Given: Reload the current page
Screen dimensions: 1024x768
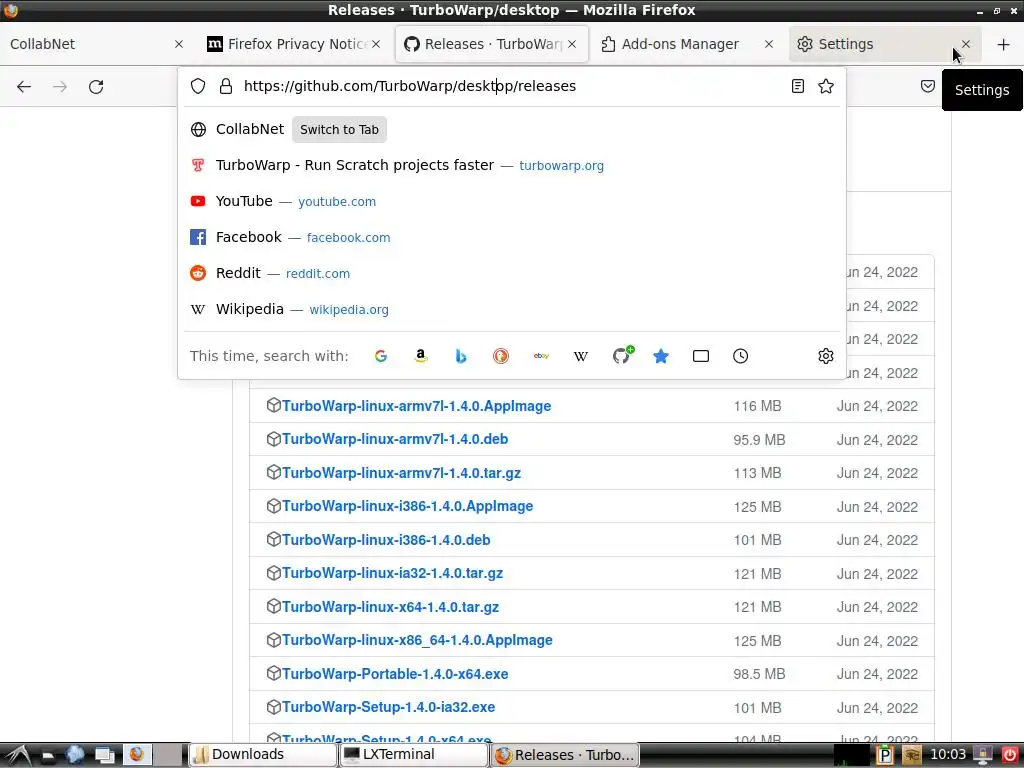Looking at the screenshot, I should [96, 87].
